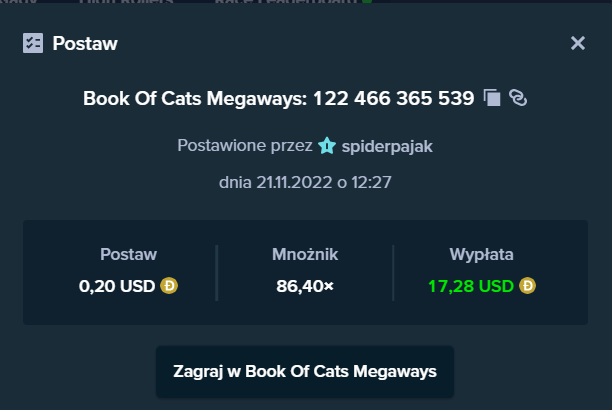Copy the bet ID to clipboard
Viewport: 612px width, 410px height.
(x=492, y=98)
